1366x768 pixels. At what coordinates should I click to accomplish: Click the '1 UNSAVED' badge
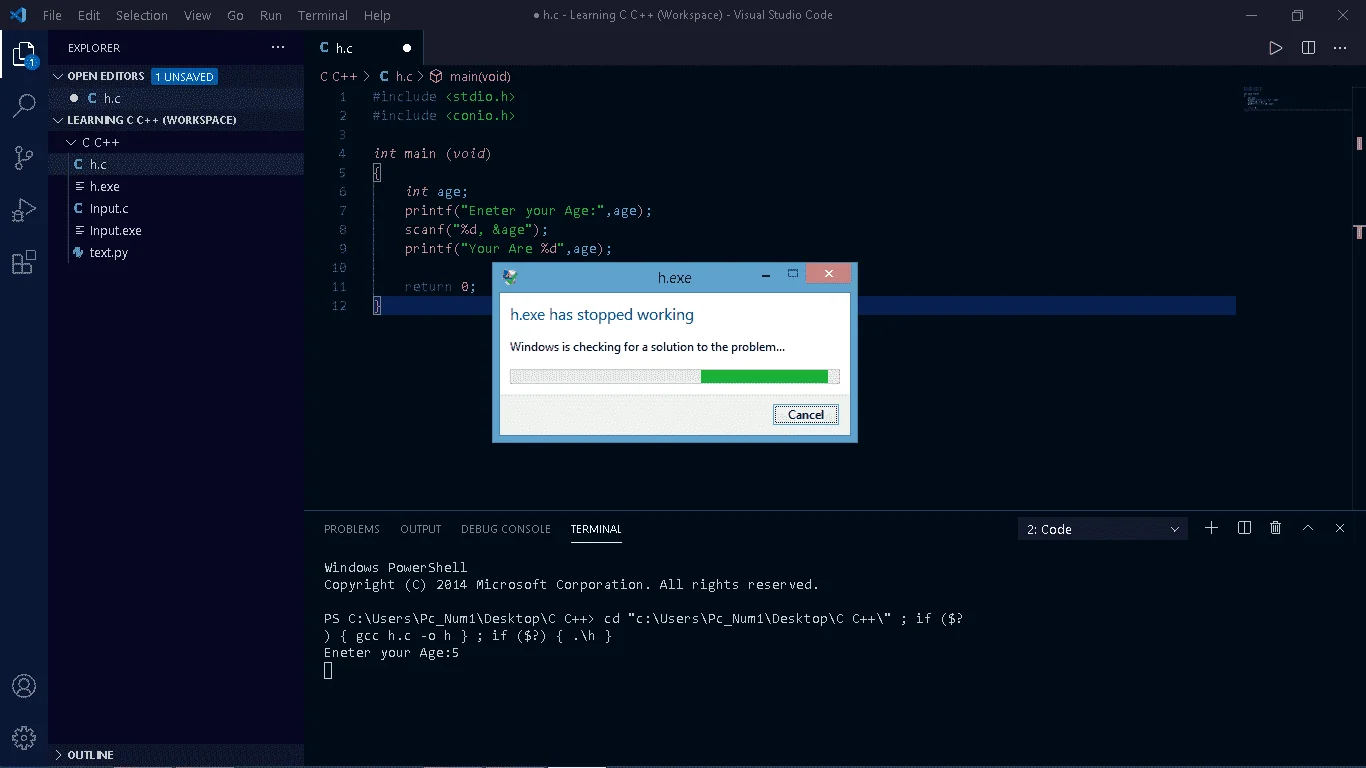[x=184, y=77]
